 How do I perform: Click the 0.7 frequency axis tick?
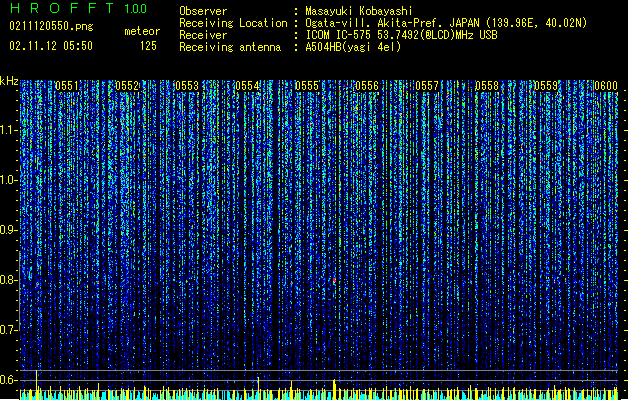[9, 330]
